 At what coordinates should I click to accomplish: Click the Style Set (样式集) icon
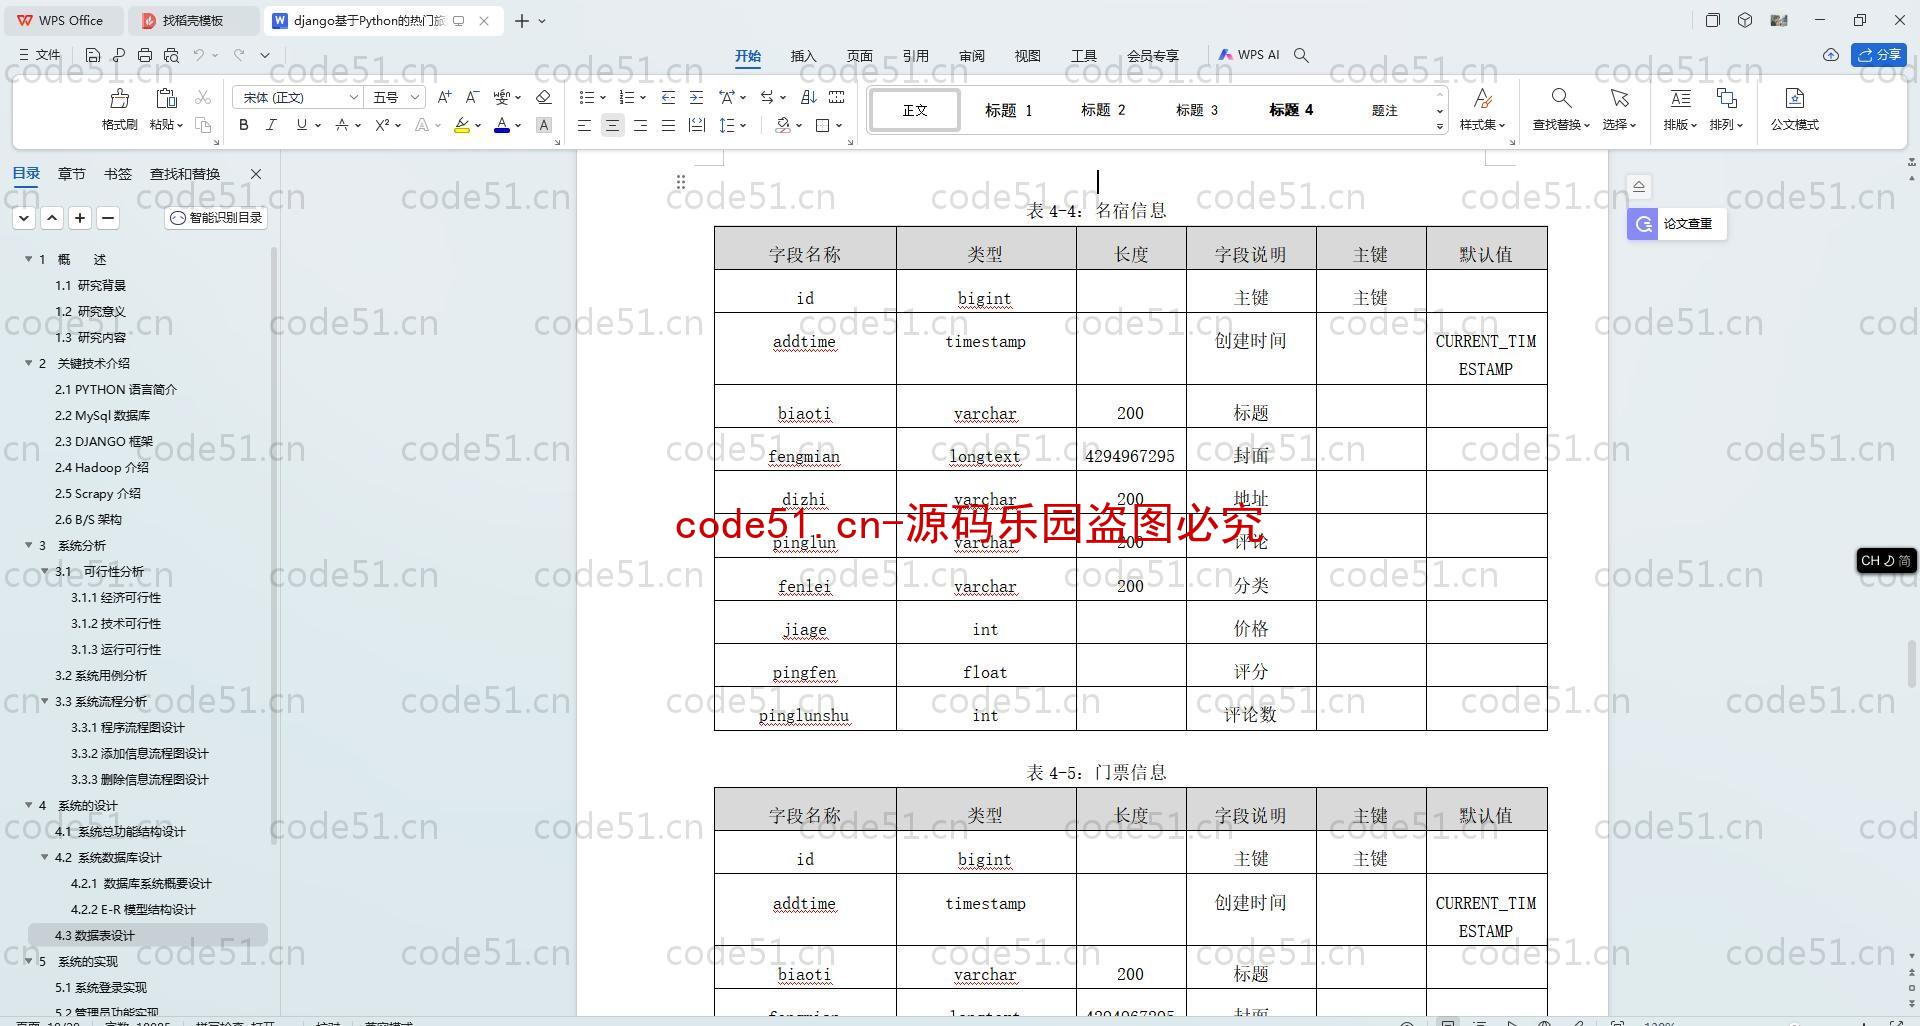[1483, 98]
